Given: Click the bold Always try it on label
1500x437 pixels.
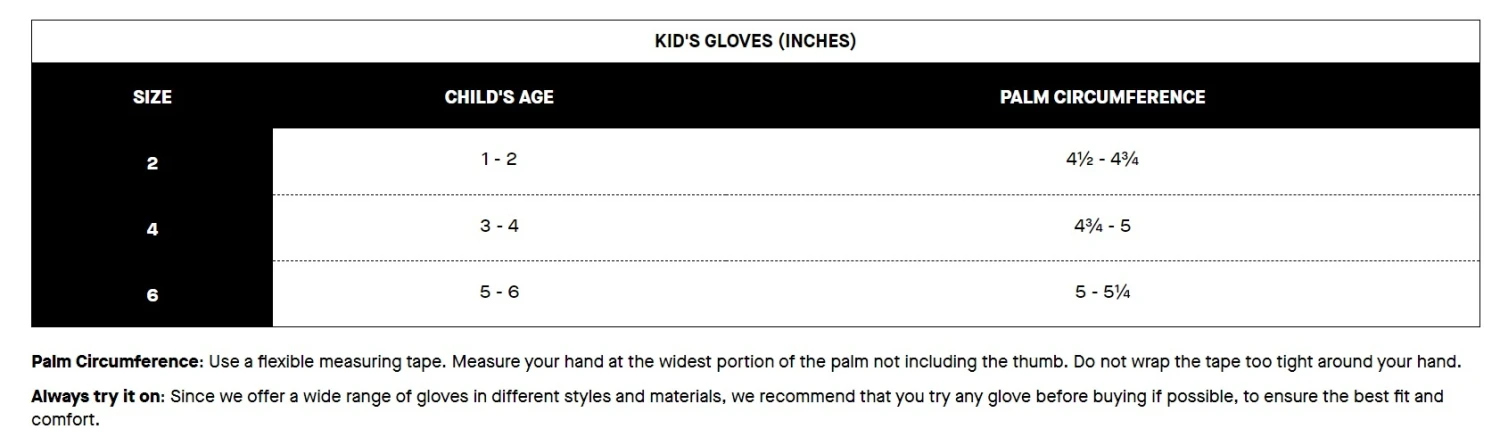Looking at the screenshot, I should pos(96,396).
